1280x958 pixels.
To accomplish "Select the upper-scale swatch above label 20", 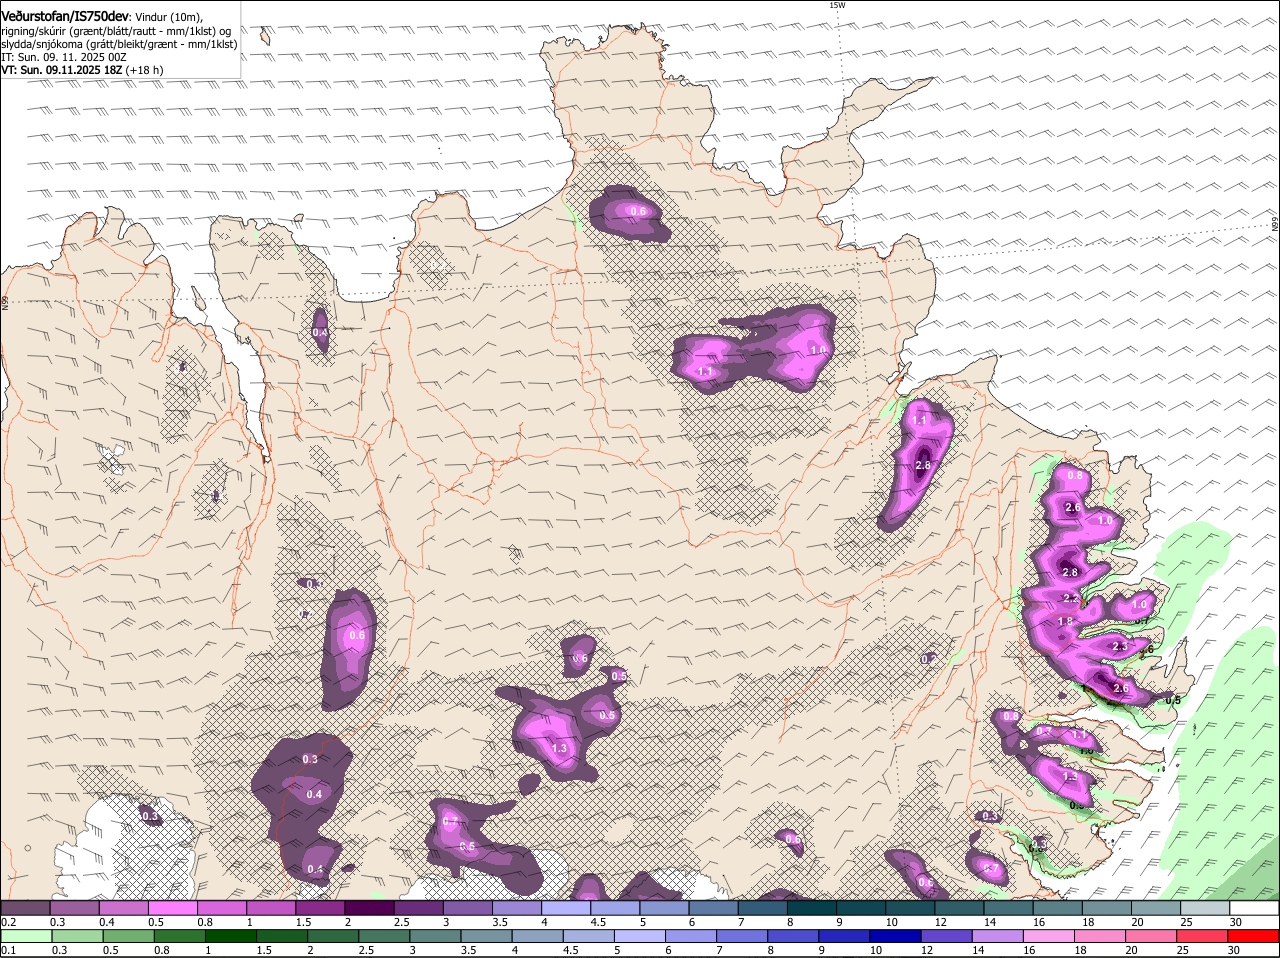I will pos(1155,908).
